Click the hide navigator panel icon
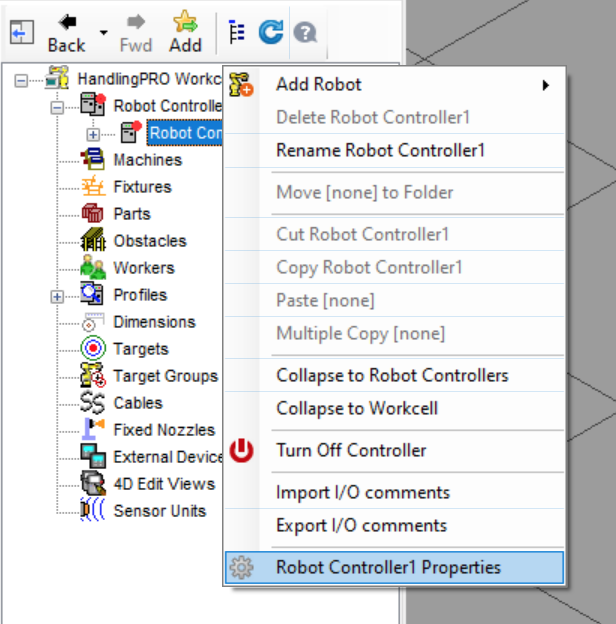Viewport: 616px width, 624px height. [21, 32]
